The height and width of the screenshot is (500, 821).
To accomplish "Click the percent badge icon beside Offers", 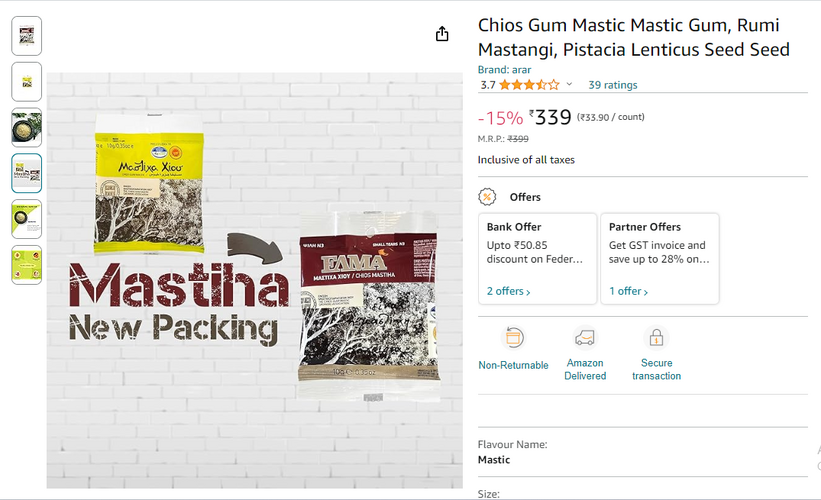I will (487, 197).
